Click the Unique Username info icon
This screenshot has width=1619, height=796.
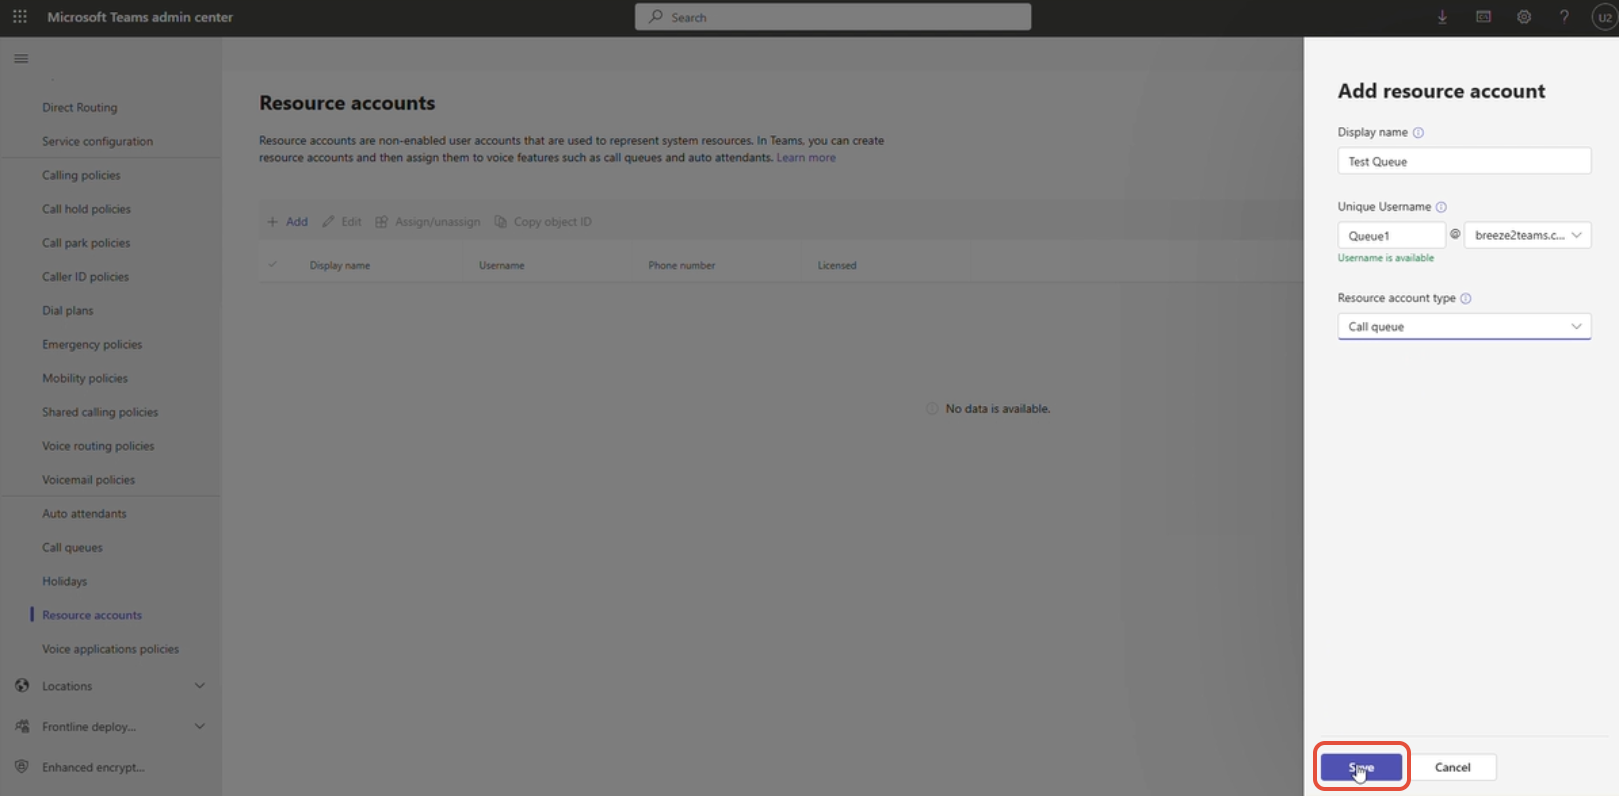1441,207
